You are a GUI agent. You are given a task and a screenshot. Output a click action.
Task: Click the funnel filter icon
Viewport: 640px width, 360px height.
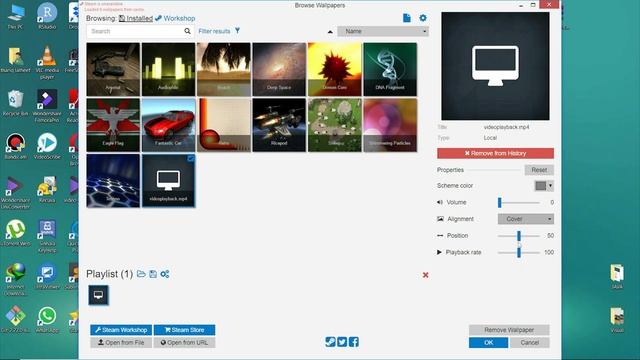(237, 31)
